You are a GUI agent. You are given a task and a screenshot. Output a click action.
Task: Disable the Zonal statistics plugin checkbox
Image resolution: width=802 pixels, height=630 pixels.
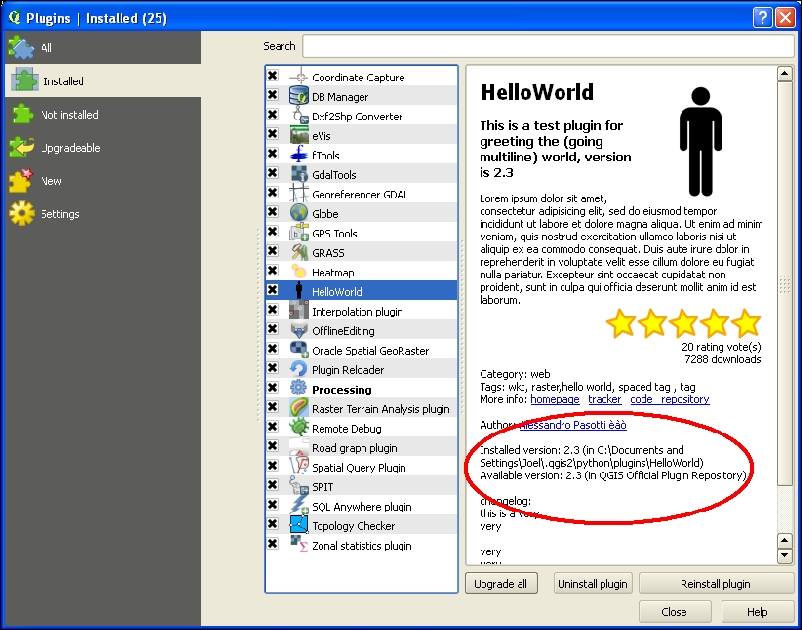[273, 544]
